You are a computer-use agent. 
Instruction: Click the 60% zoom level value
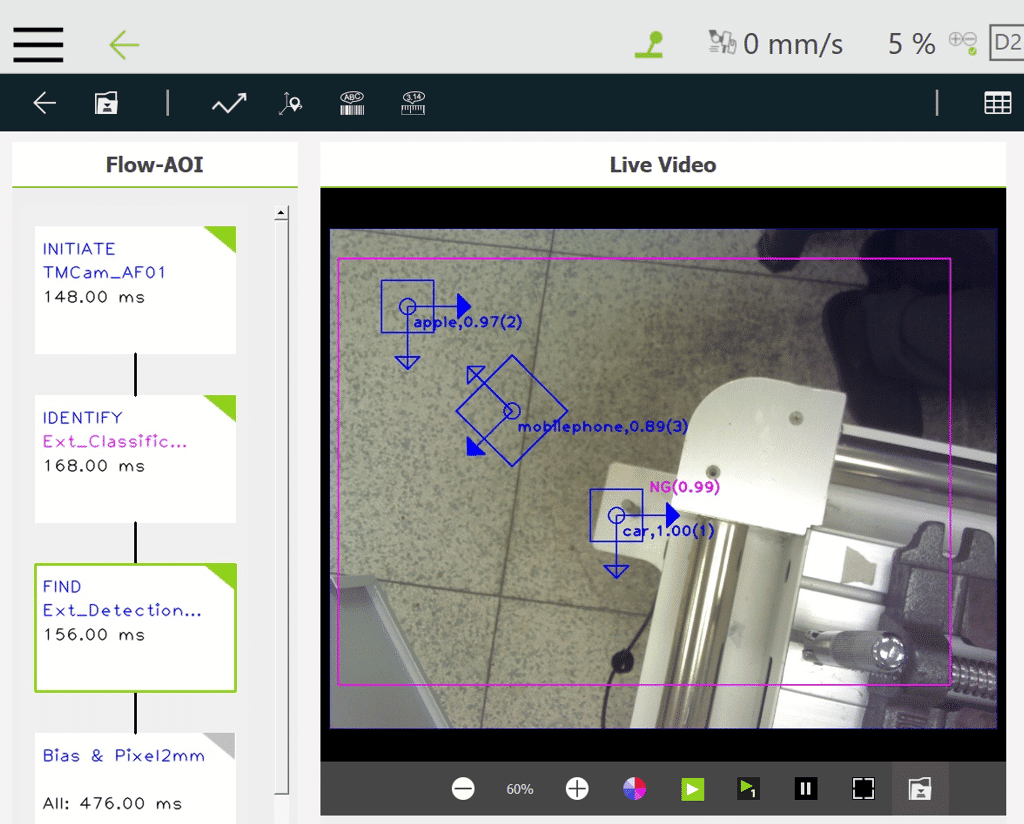coord(520,789)
